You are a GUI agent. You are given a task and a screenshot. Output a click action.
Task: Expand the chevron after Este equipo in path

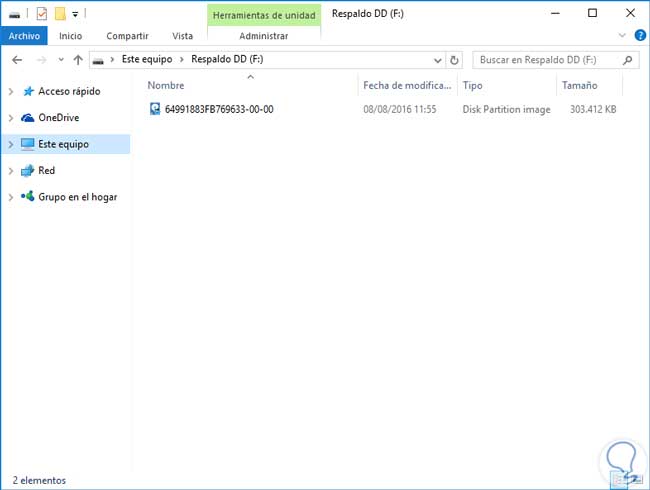182,60
